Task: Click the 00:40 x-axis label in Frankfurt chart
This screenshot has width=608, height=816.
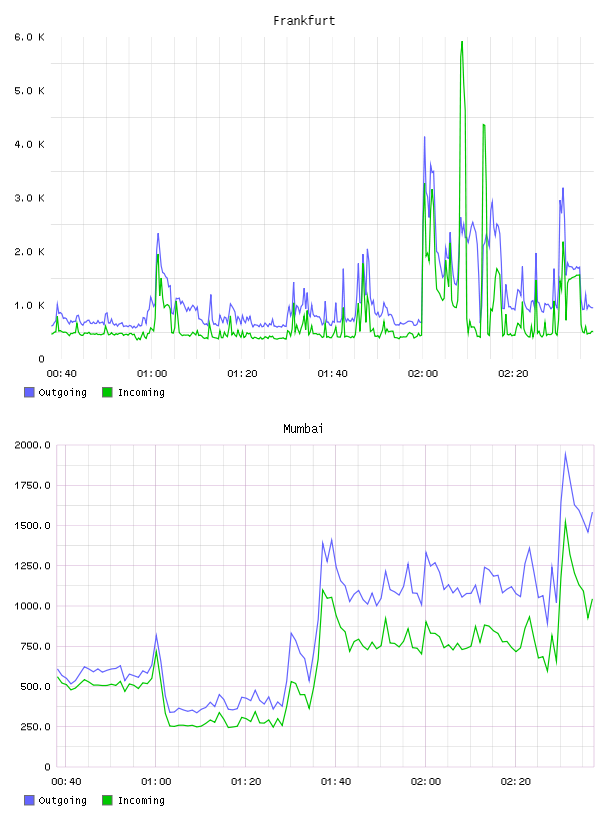Action: tap(61, 373)
